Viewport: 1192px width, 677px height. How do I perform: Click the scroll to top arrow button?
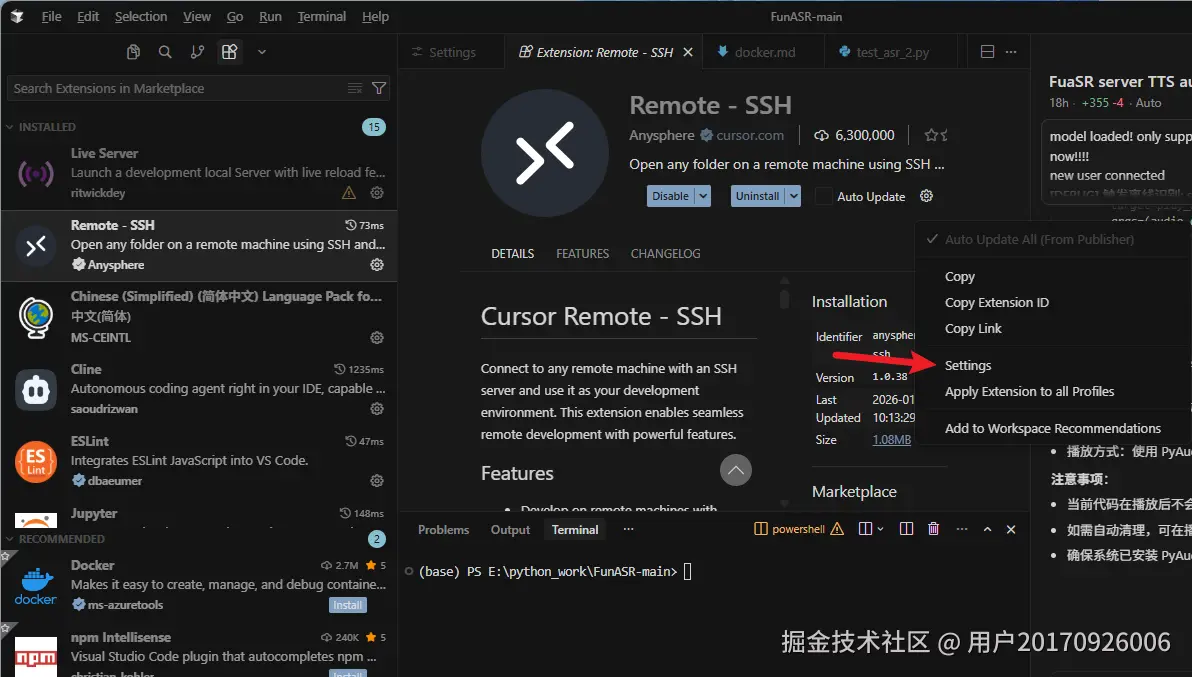(x=736, y=470)
